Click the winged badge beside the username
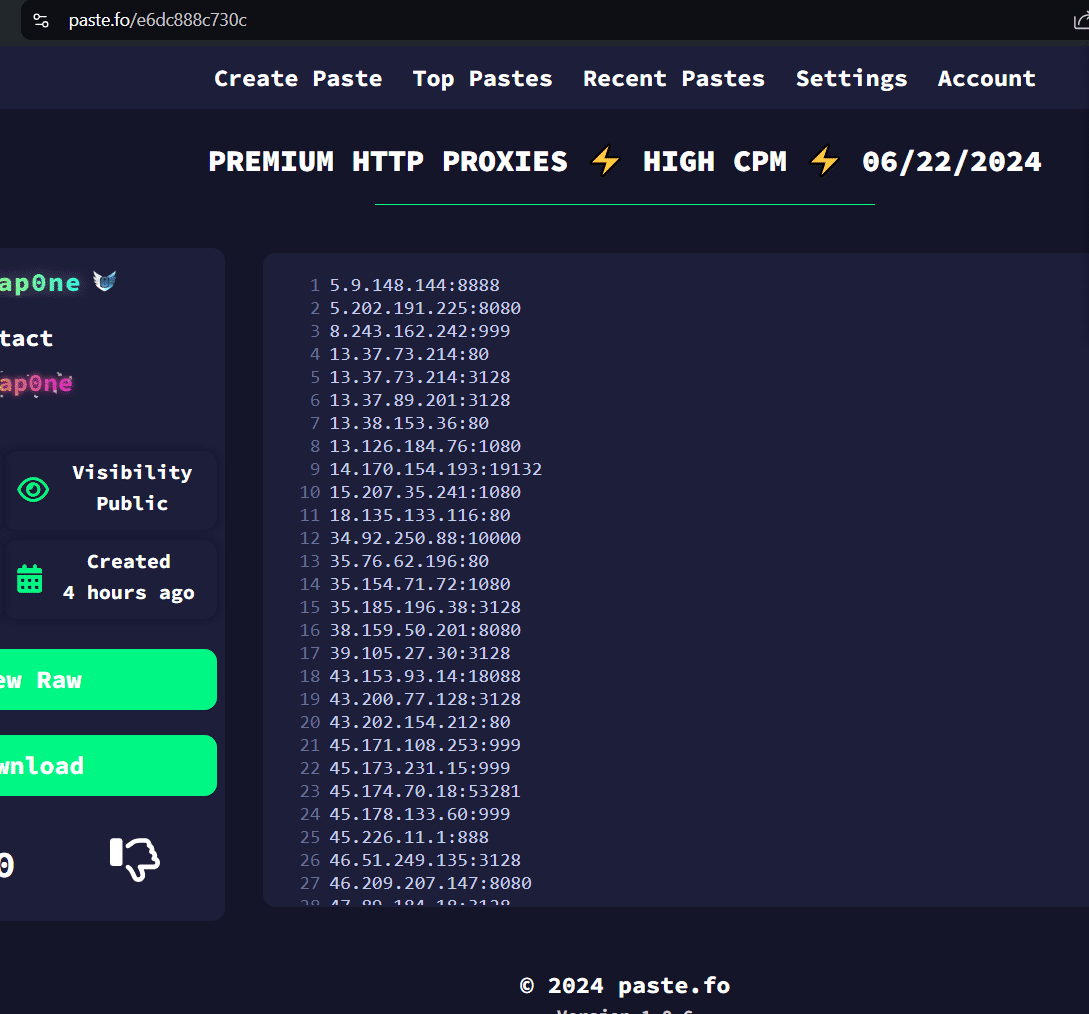1089x1014 pixels. pyautogui.click(x=105, y=281)
